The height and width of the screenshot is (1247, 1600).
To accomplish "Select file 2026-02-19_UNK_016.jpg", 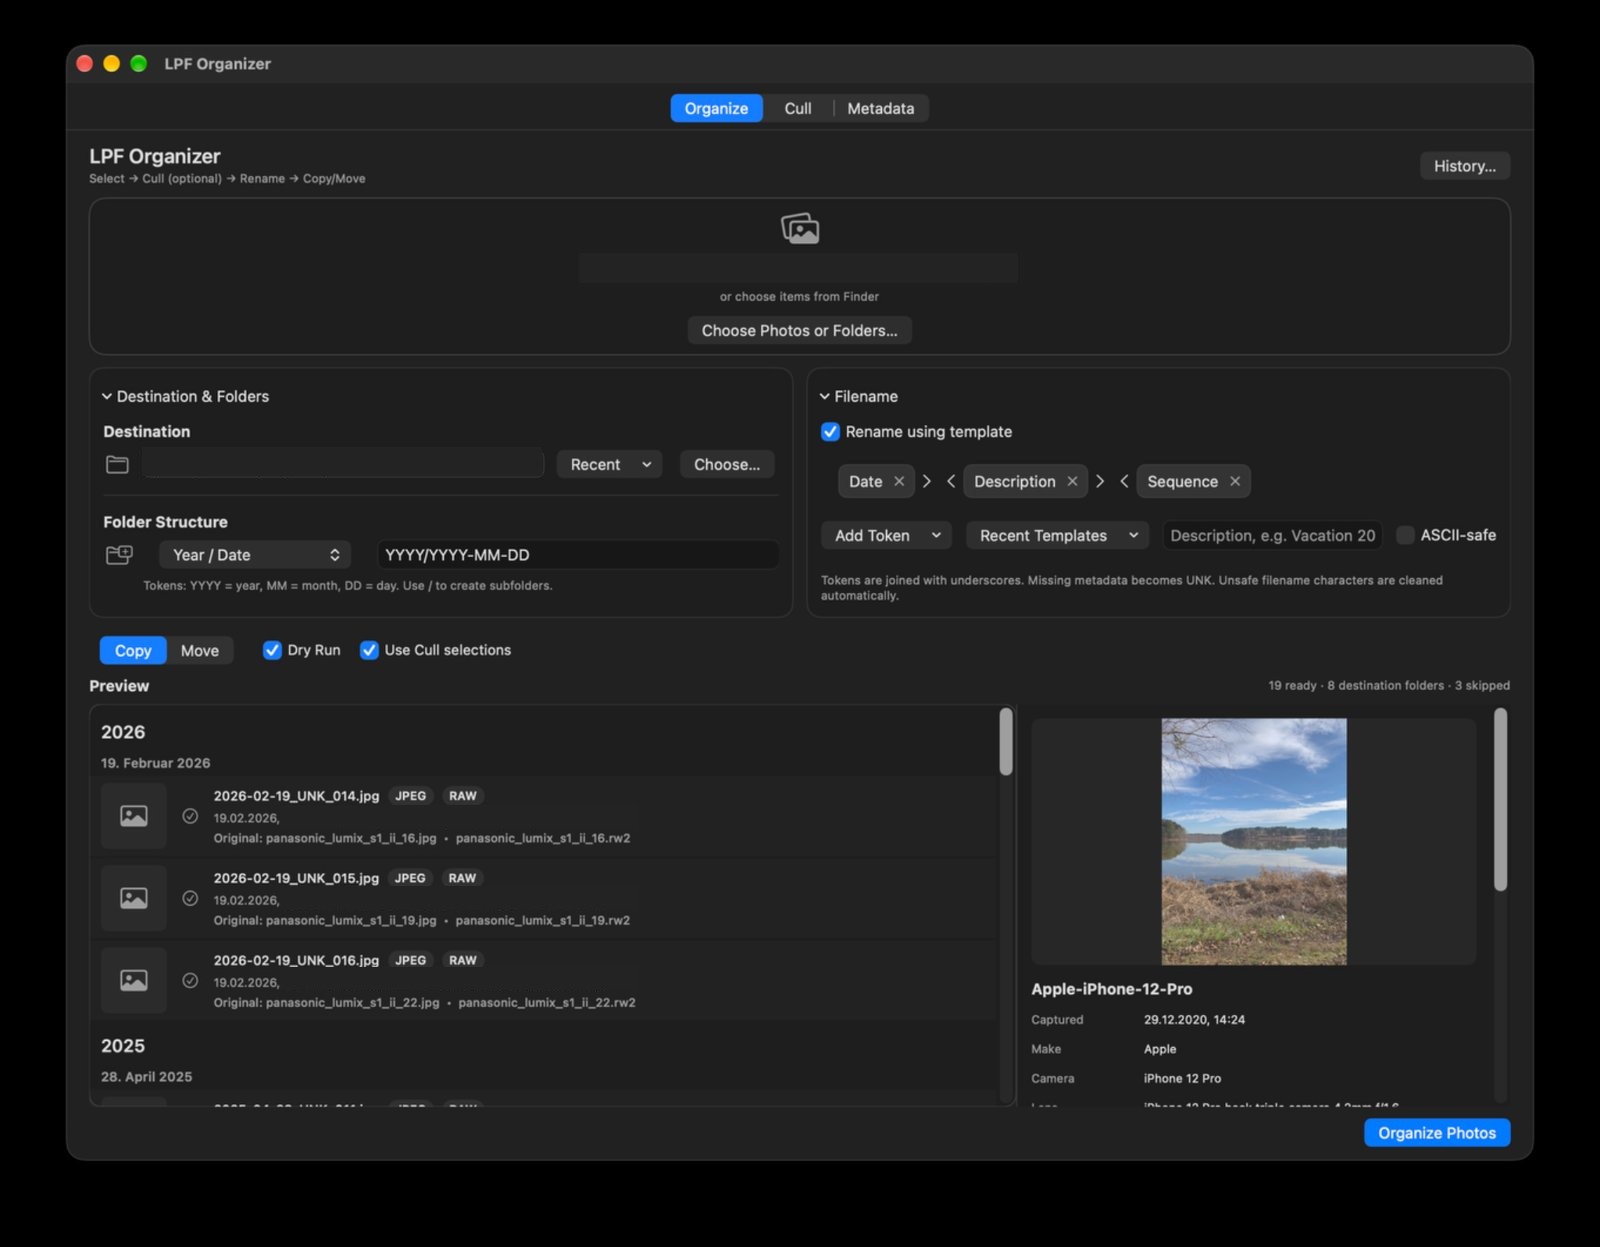I will 296,960.
